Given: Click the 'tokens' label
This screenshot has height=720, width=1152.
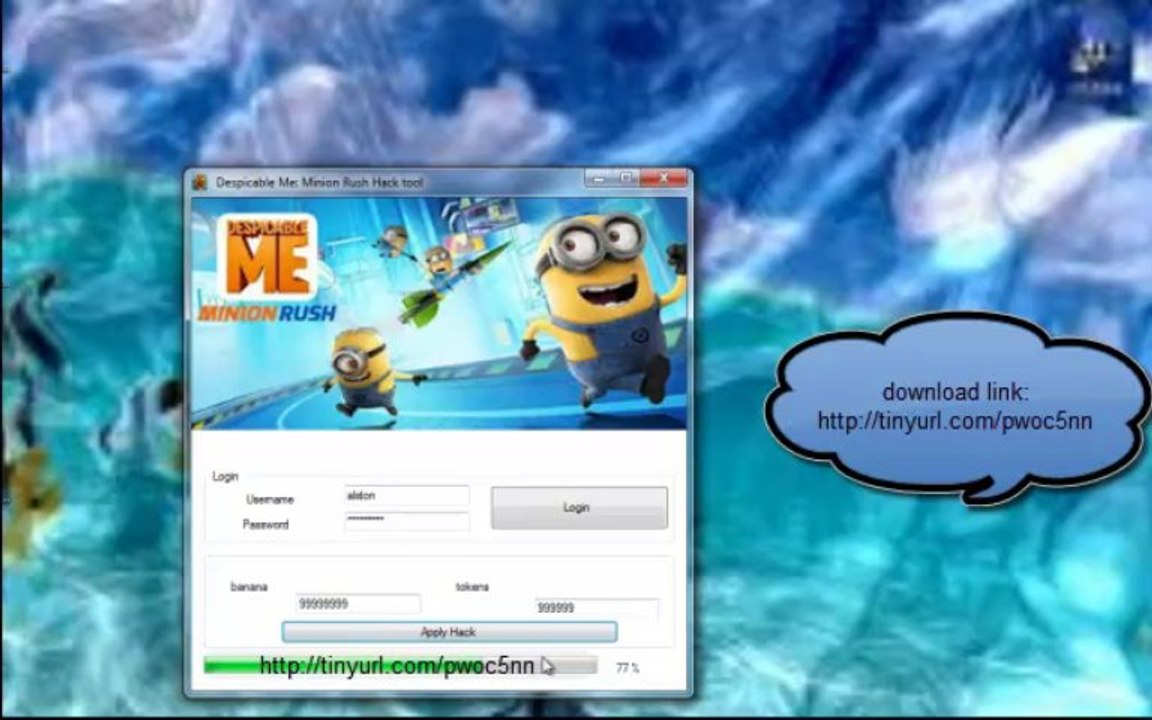Looking at the screenshot, I should 472,587.
